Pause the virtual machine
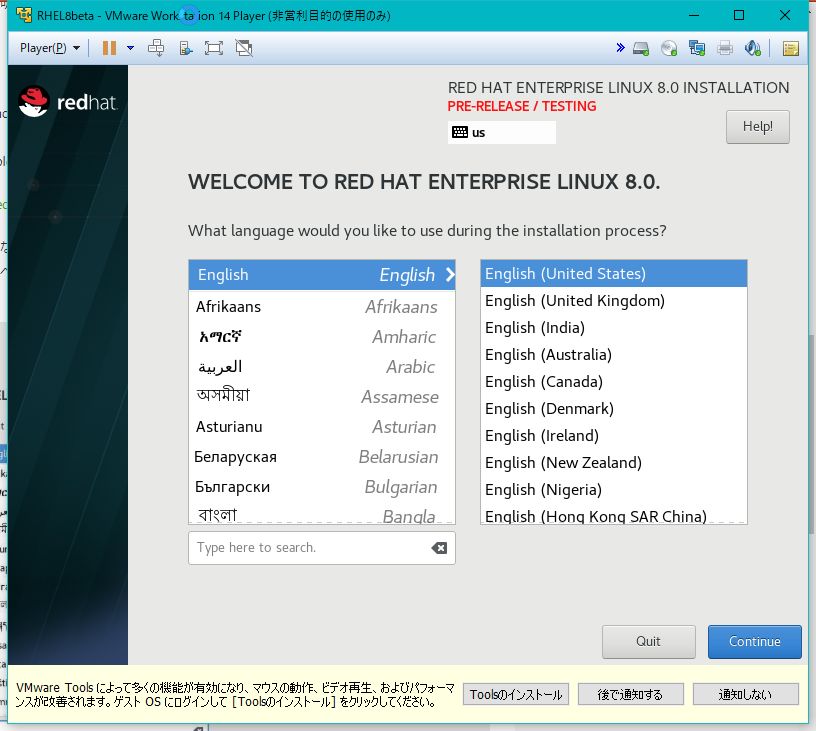This screenshot has width=816, height=731. click(x=109, y=48)
